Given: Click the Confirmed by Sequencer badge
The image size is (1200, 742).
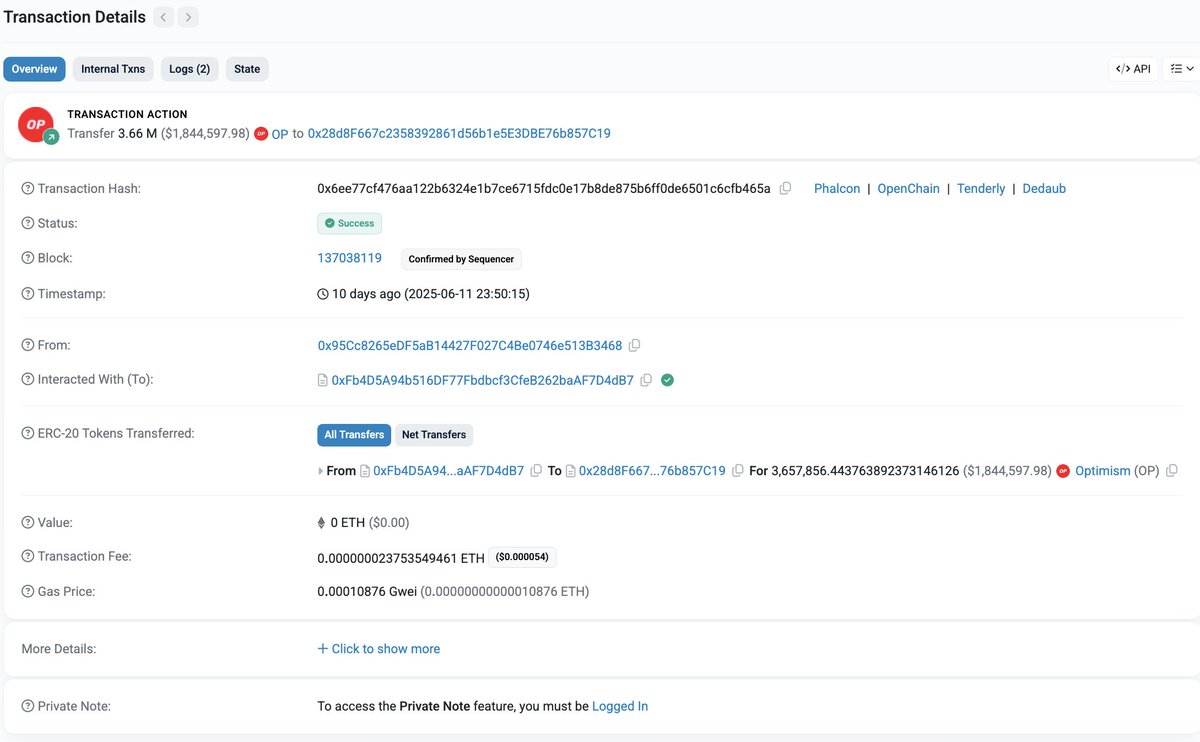Looking at the screenshot, I should [461, 259].
